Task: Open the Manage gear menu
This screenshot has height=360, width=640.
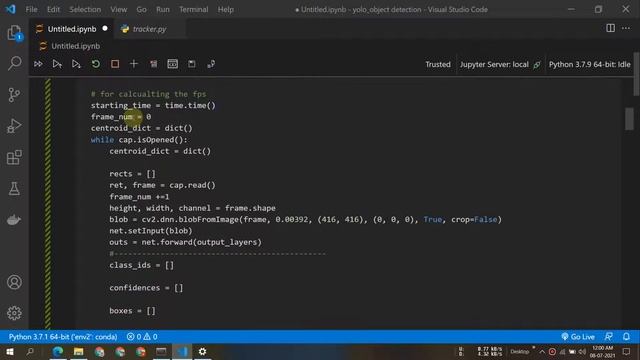Action: point(14,313)
